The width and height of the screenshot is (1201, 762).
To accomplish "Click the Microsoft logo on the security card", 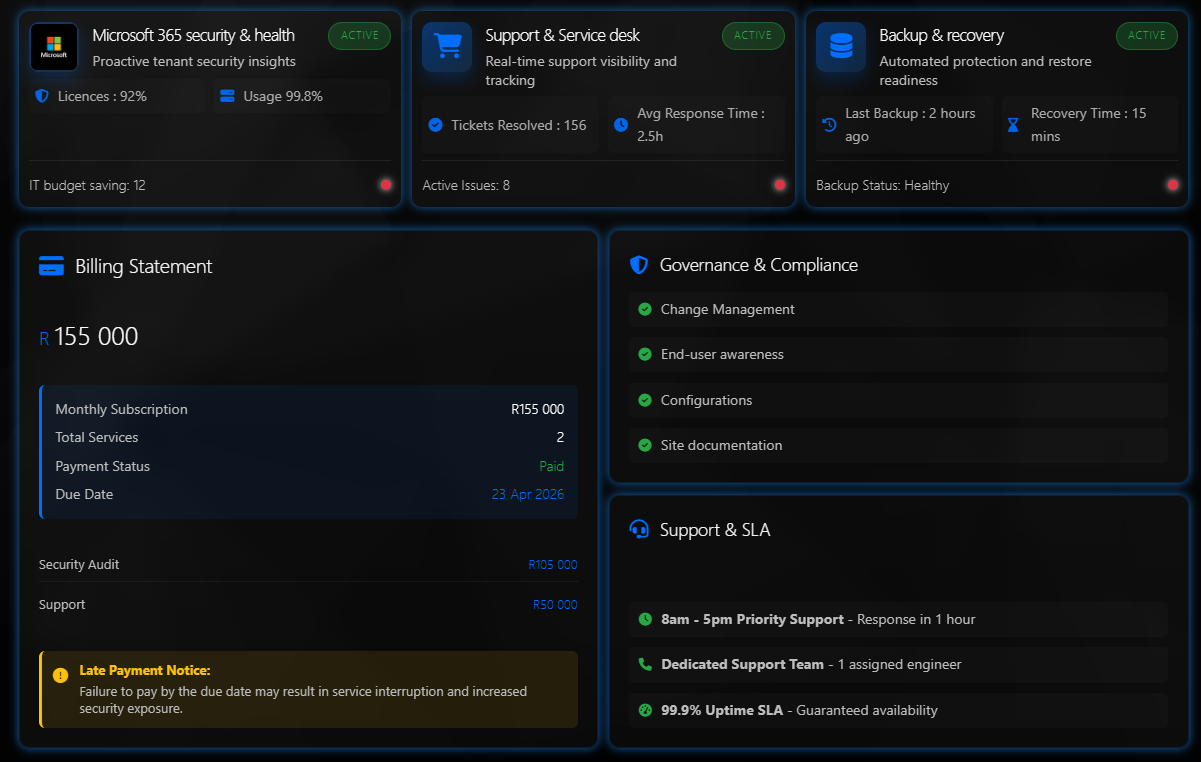I will pos(53,46).
